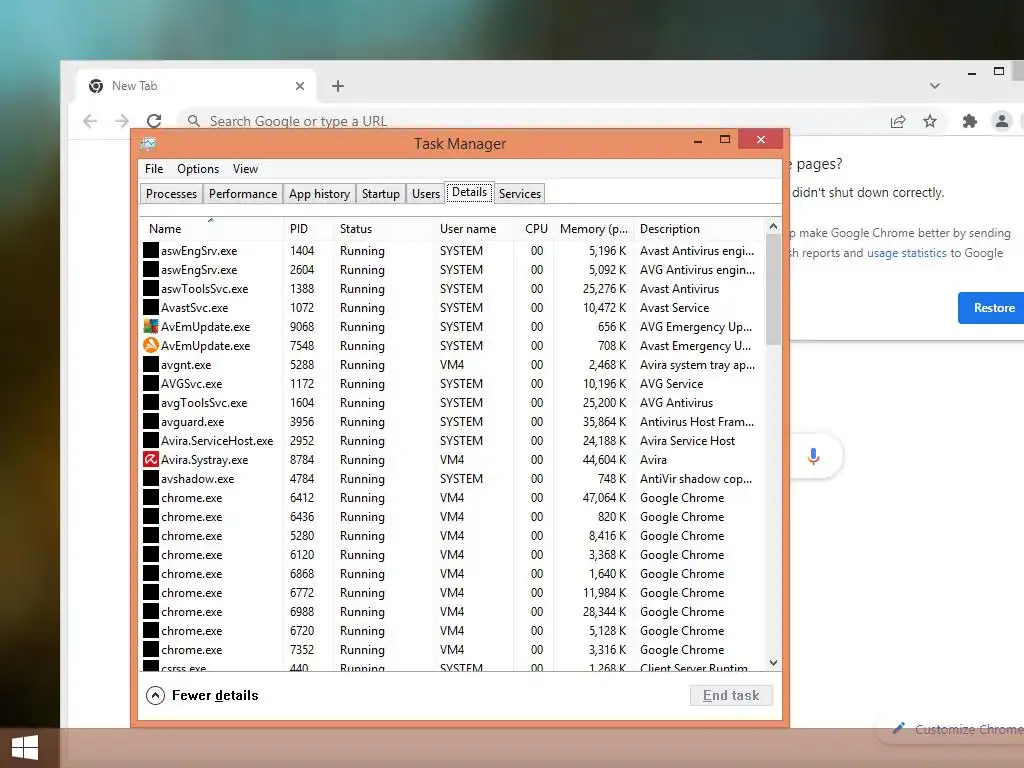Viewport: 1024px width, 768px height.
Task: Click the black icon beside avguard.exe
Action: coord(151,422)
